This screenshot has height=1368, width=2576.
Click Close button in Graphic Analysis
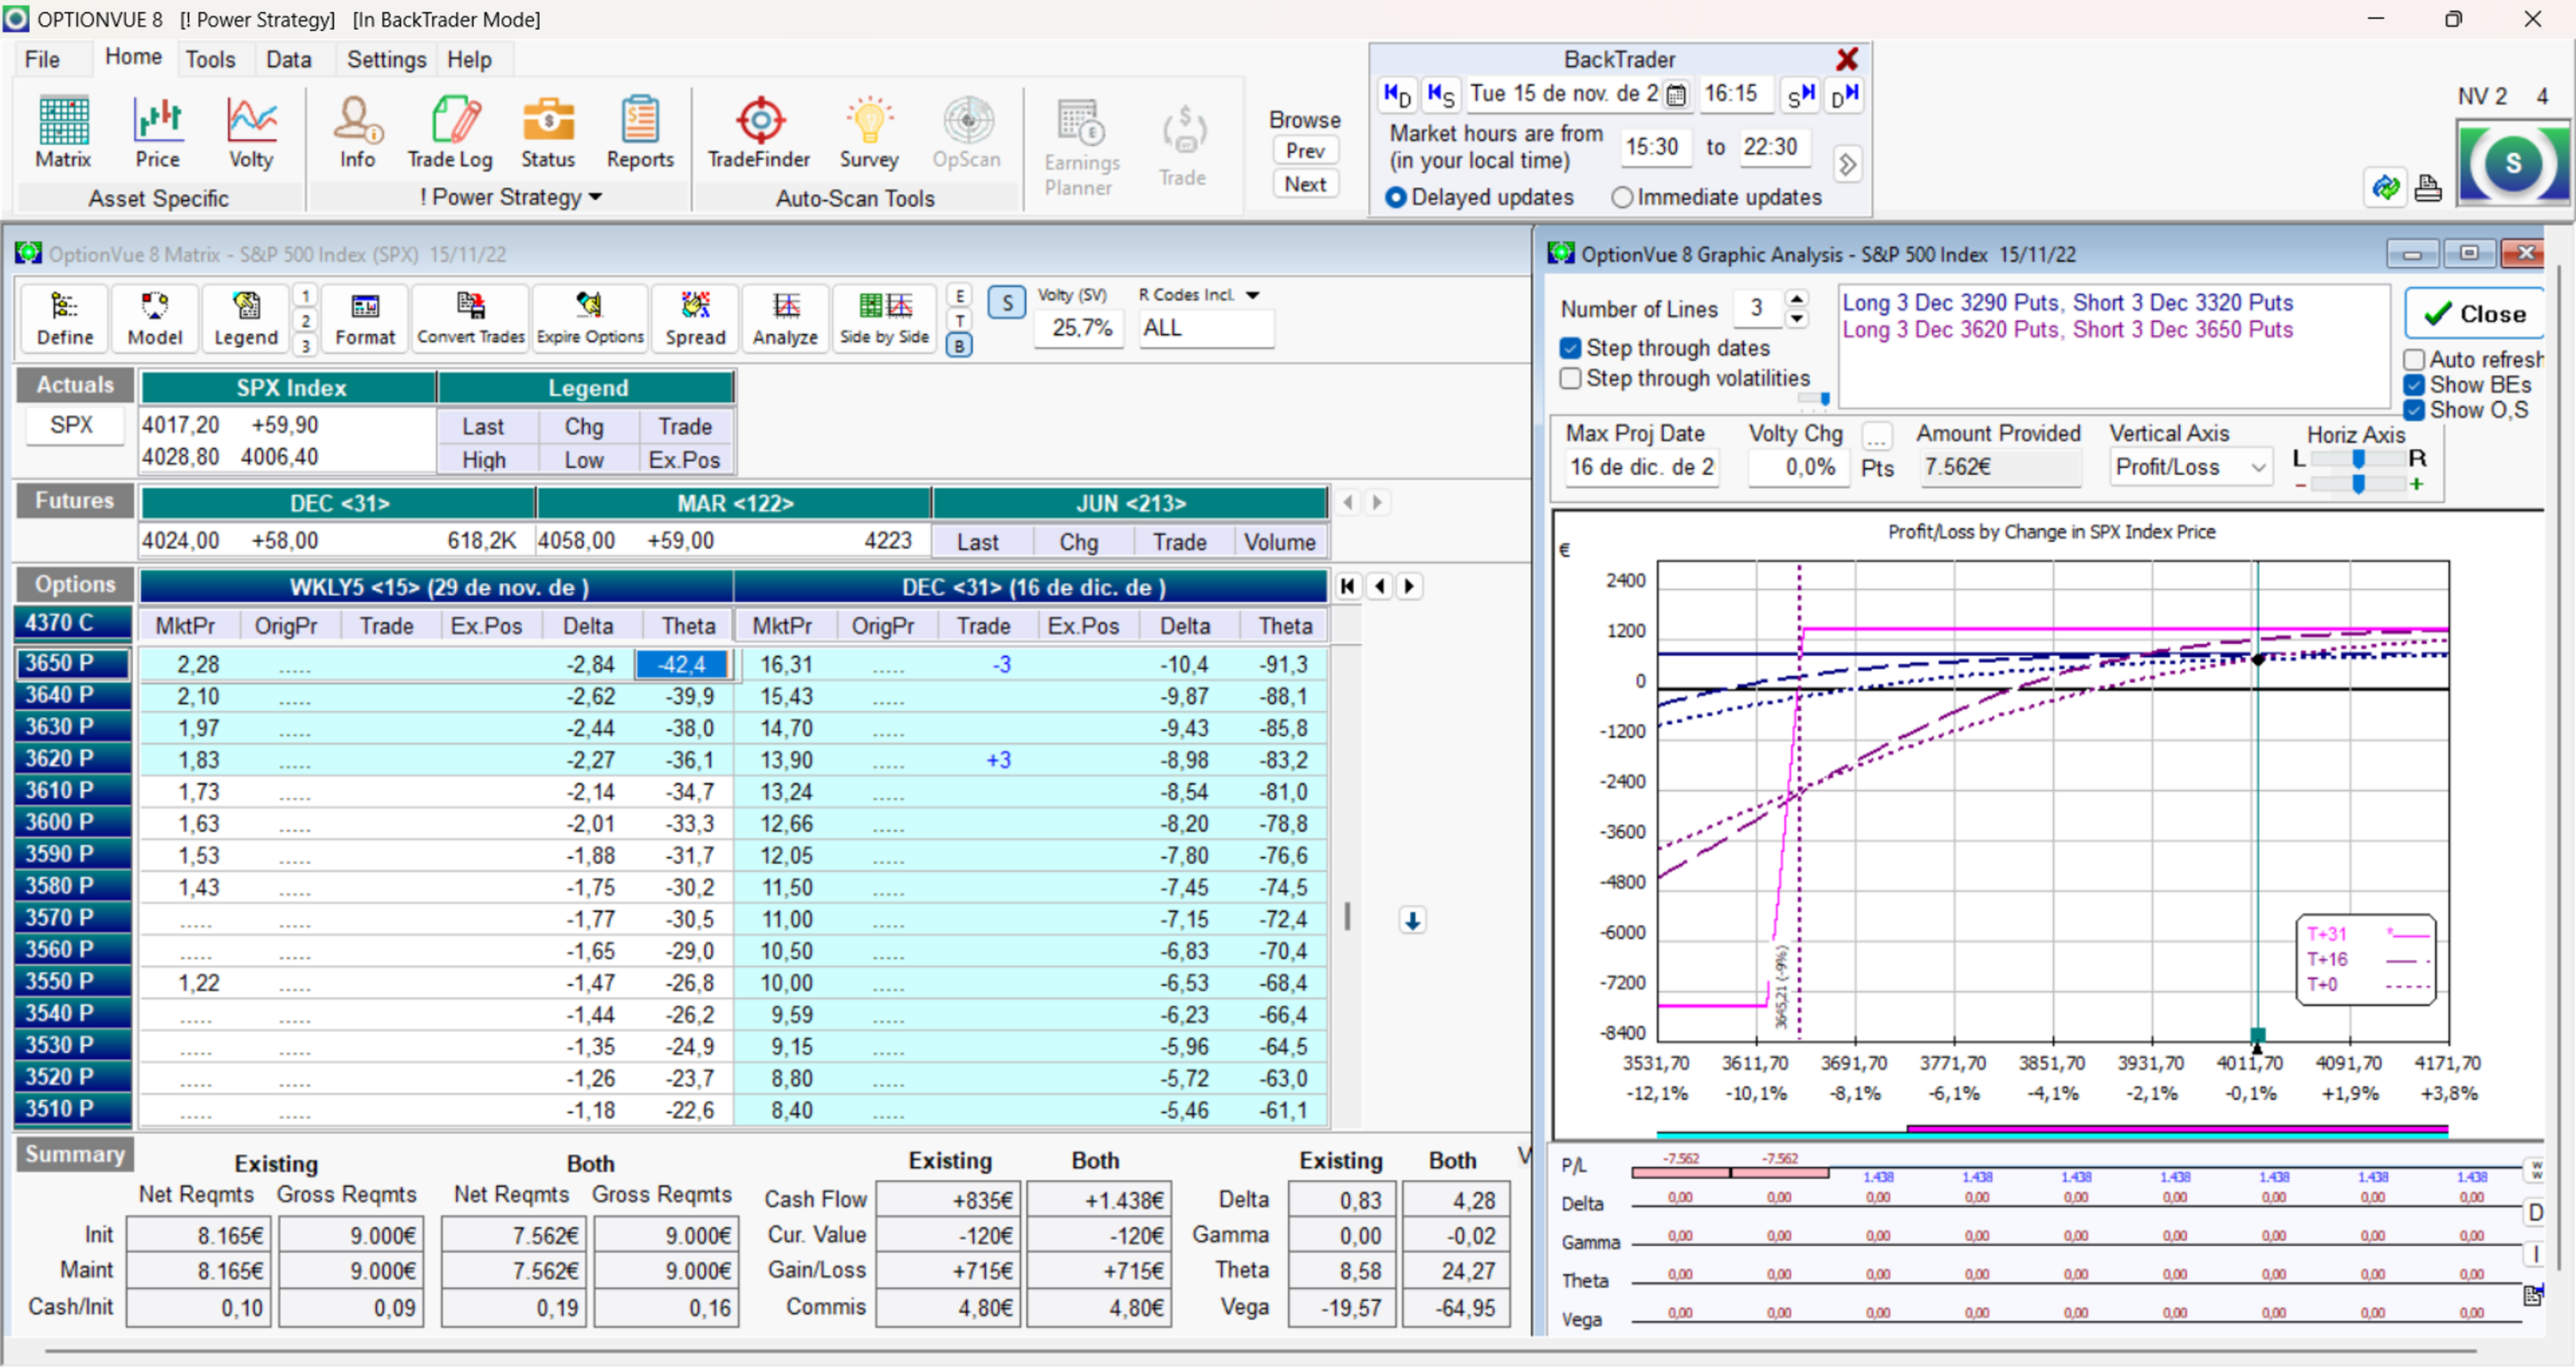tap(2475, 314)
